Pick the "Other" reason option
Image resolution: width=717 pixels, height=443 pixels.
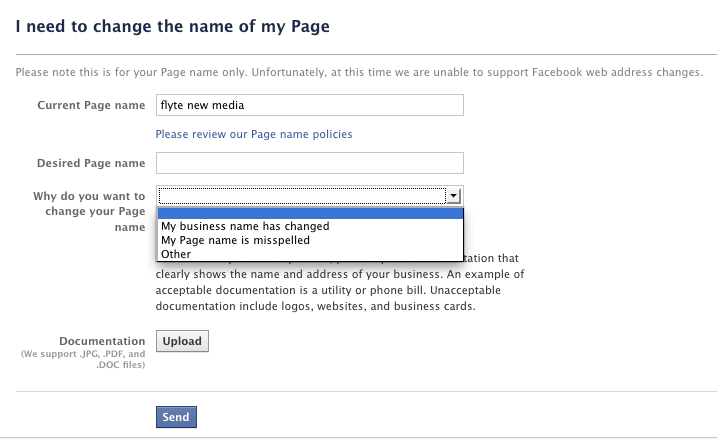coord(176,254)
